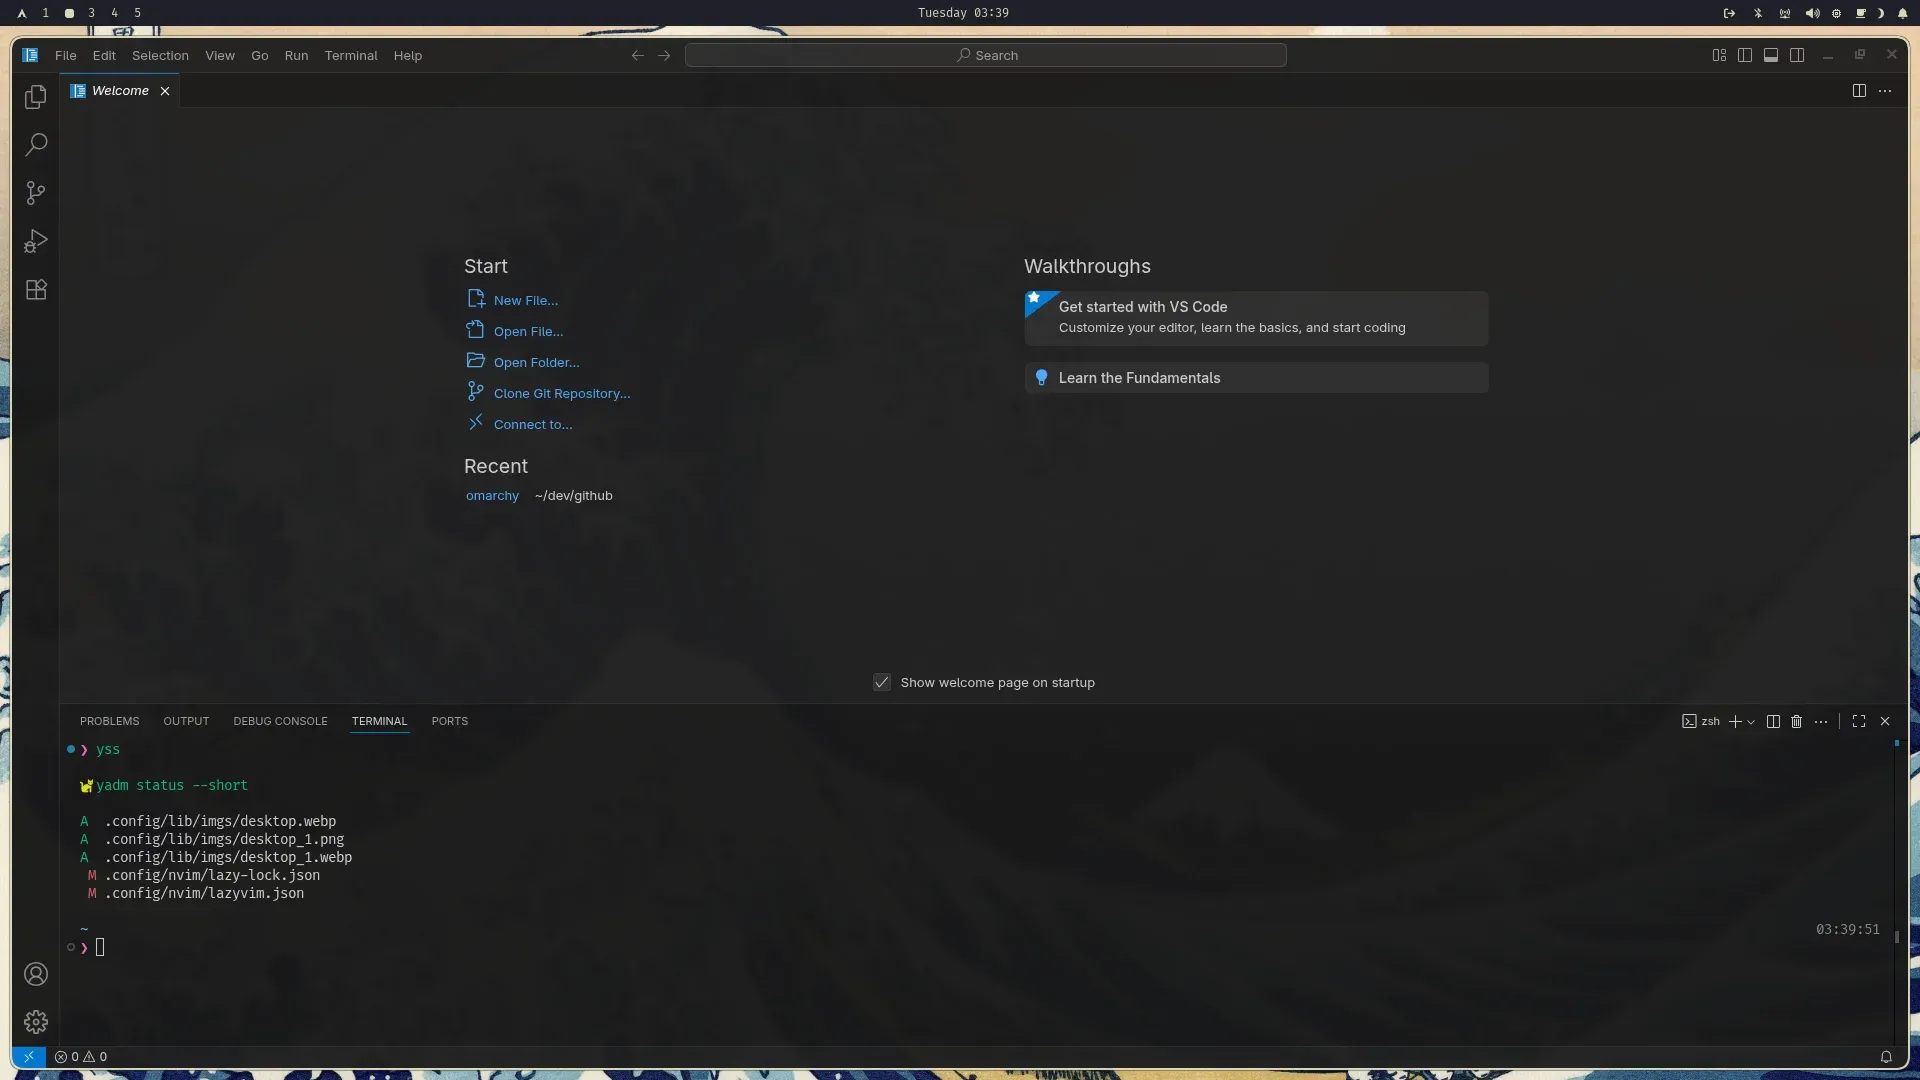
Task: Open Get started with VS Code walkthrough
Action: [x=1256, y=318]
